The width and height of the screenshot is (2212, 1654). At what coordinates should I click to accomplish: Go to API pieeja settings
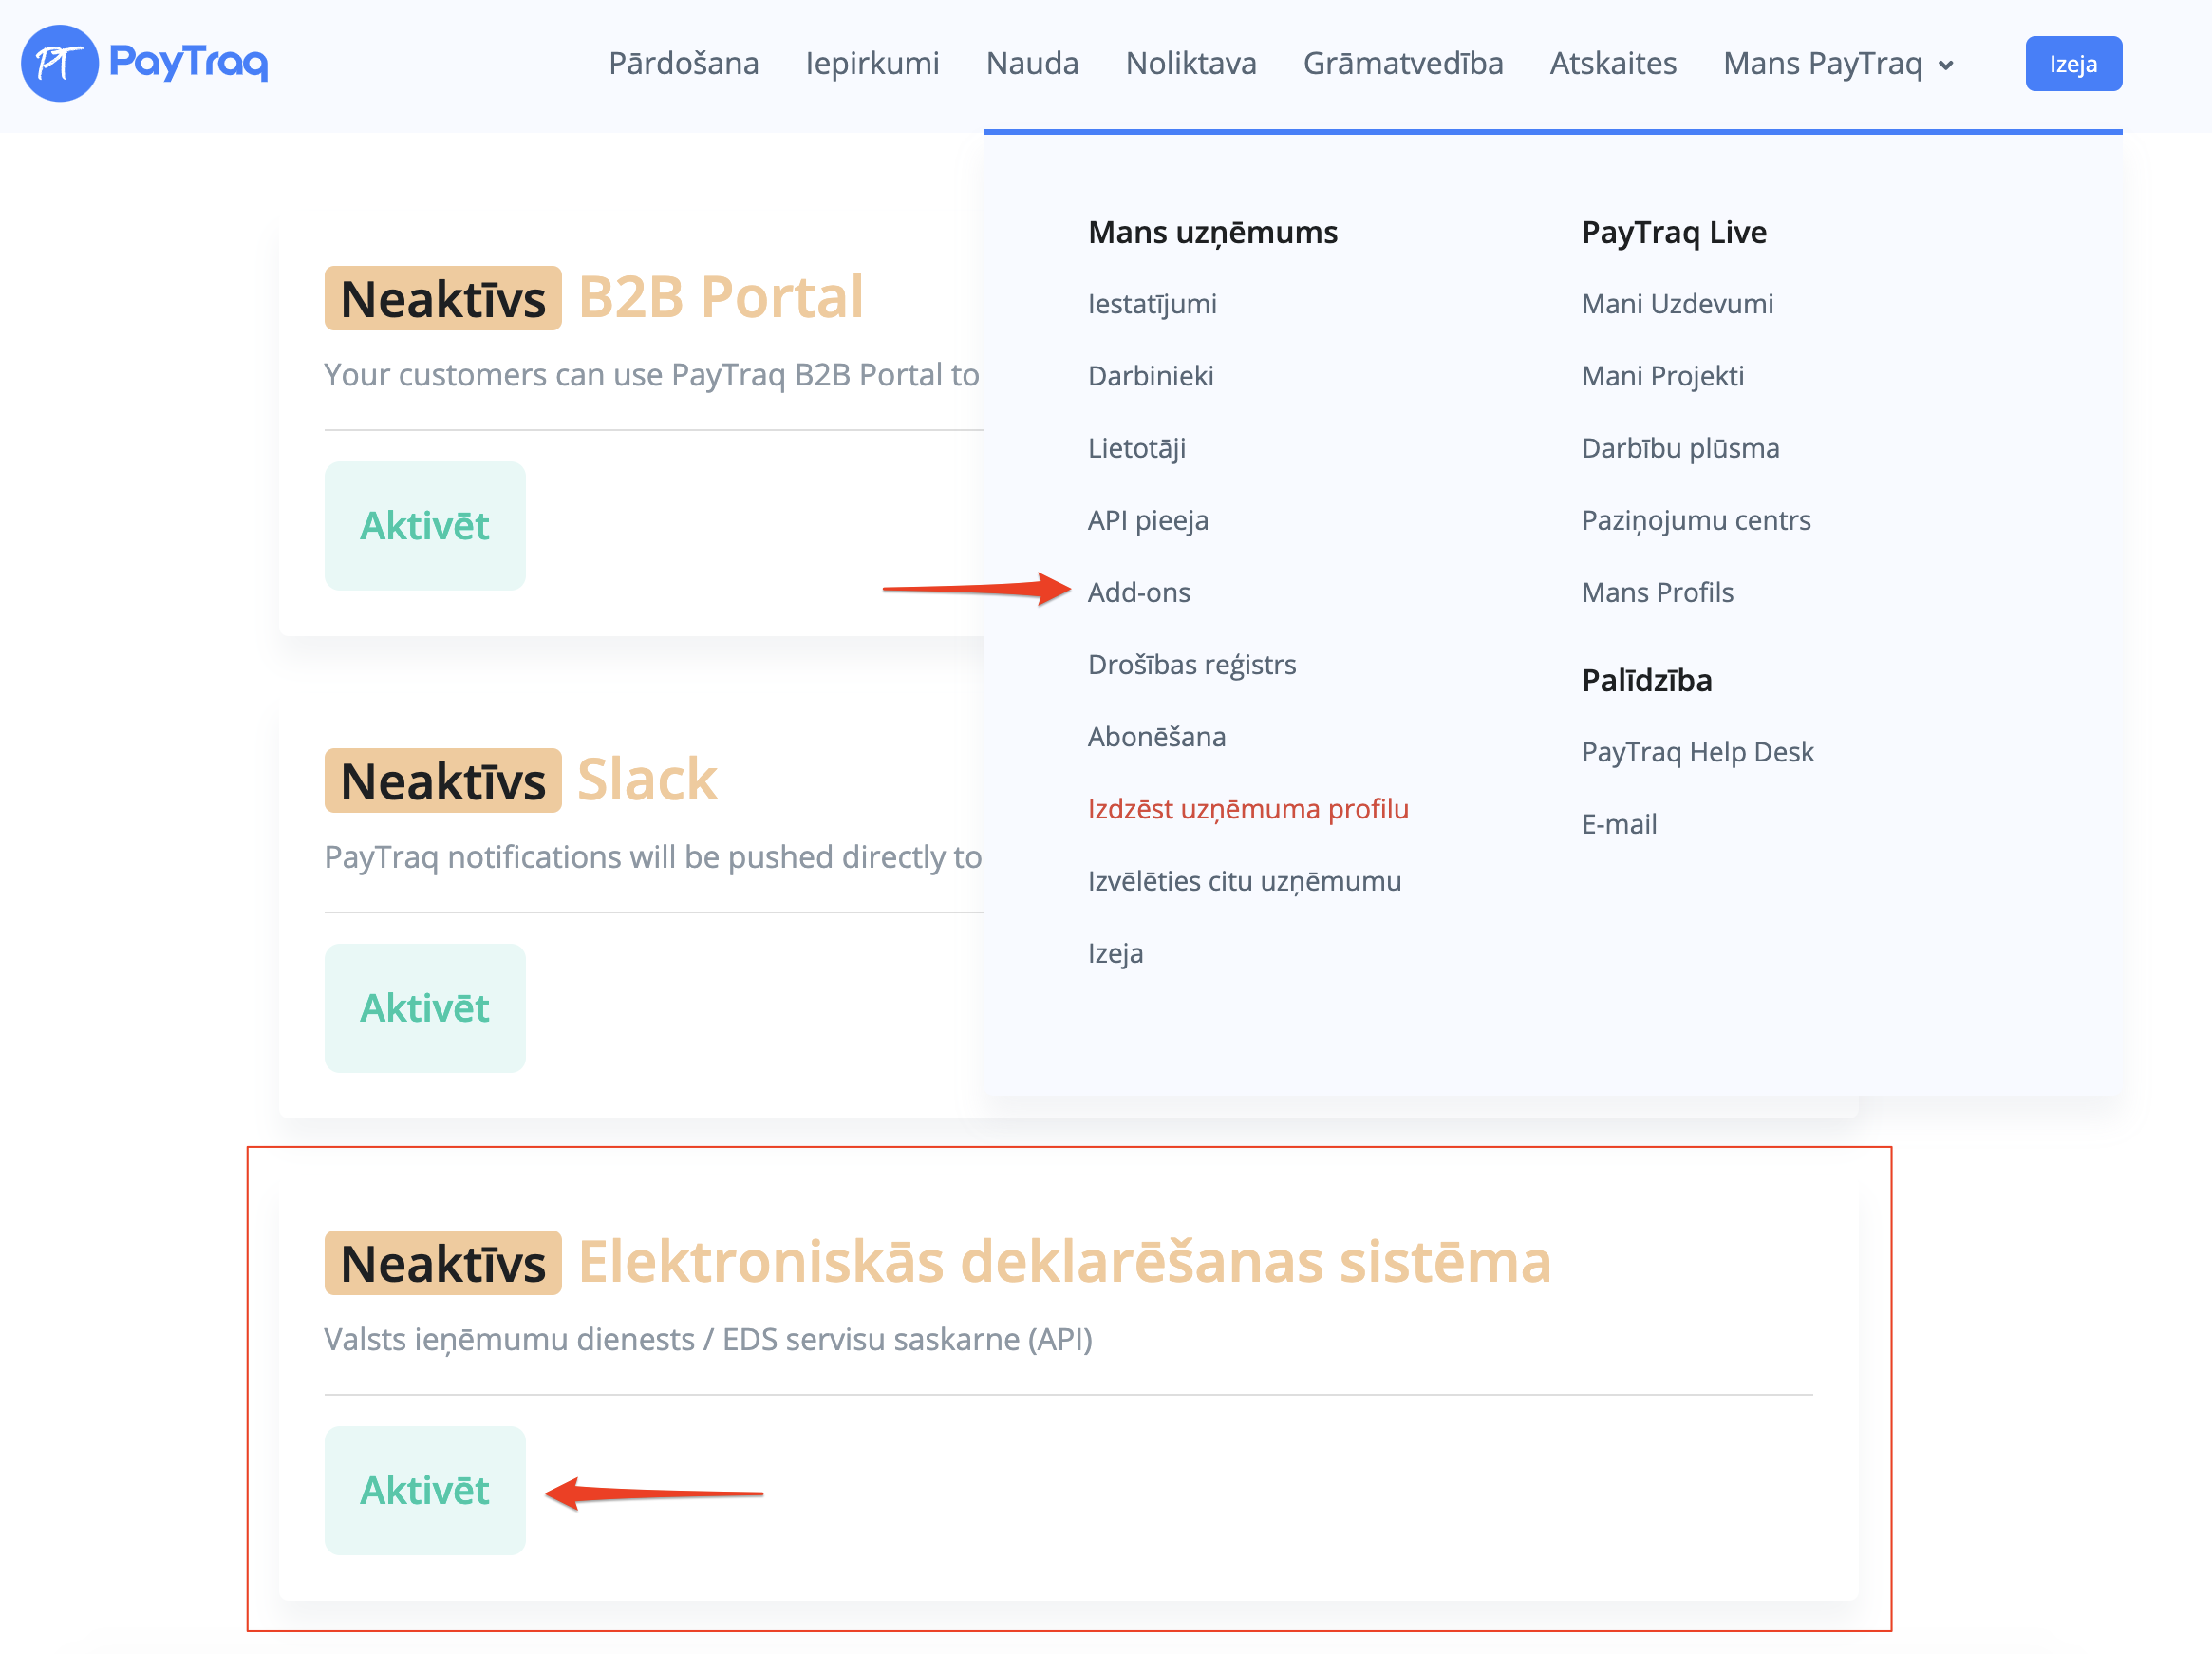pos(1147,520)
